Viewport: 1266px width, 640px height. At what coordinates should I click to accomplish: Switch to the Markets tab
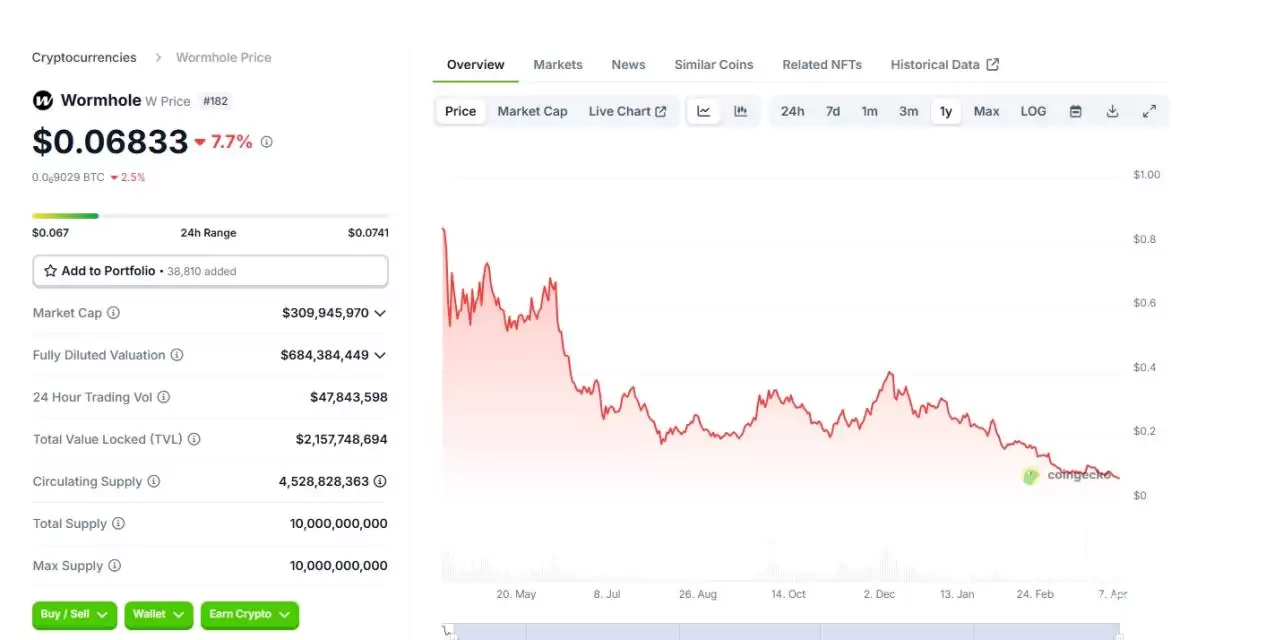[x=557, y=64]
